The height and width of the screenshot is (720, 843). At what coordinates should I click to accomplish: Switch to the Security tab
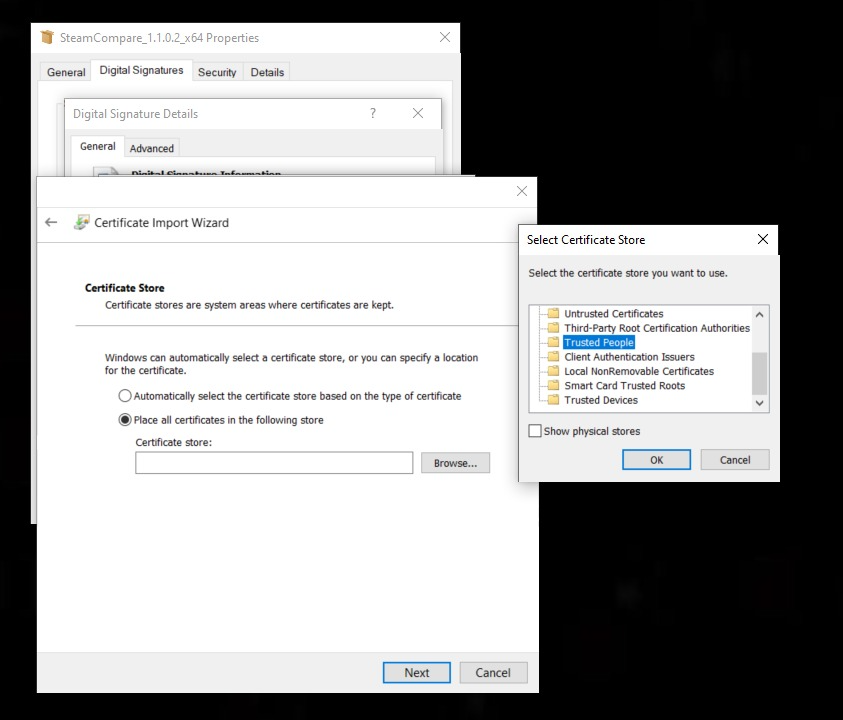217,72
